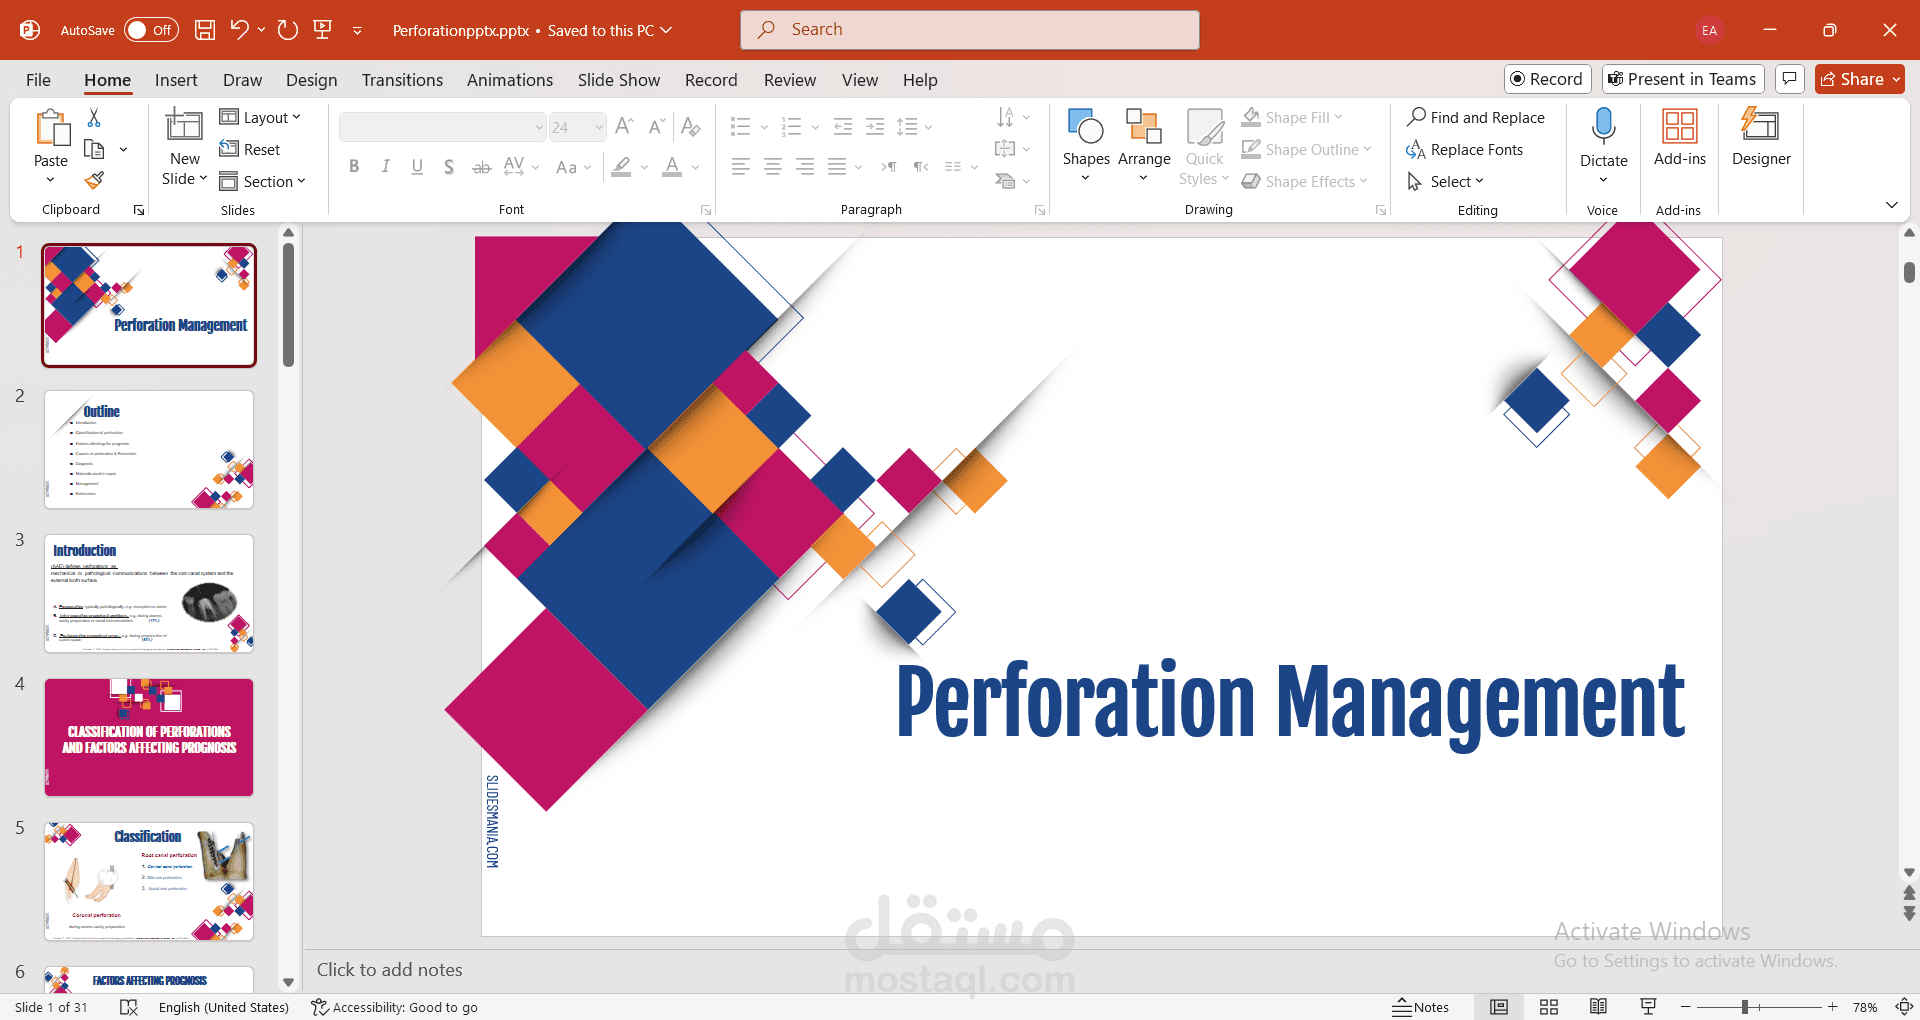The height and width of the screenshot is (1020, 1920).
Task: Open the File menu
Action: [38, 80]
